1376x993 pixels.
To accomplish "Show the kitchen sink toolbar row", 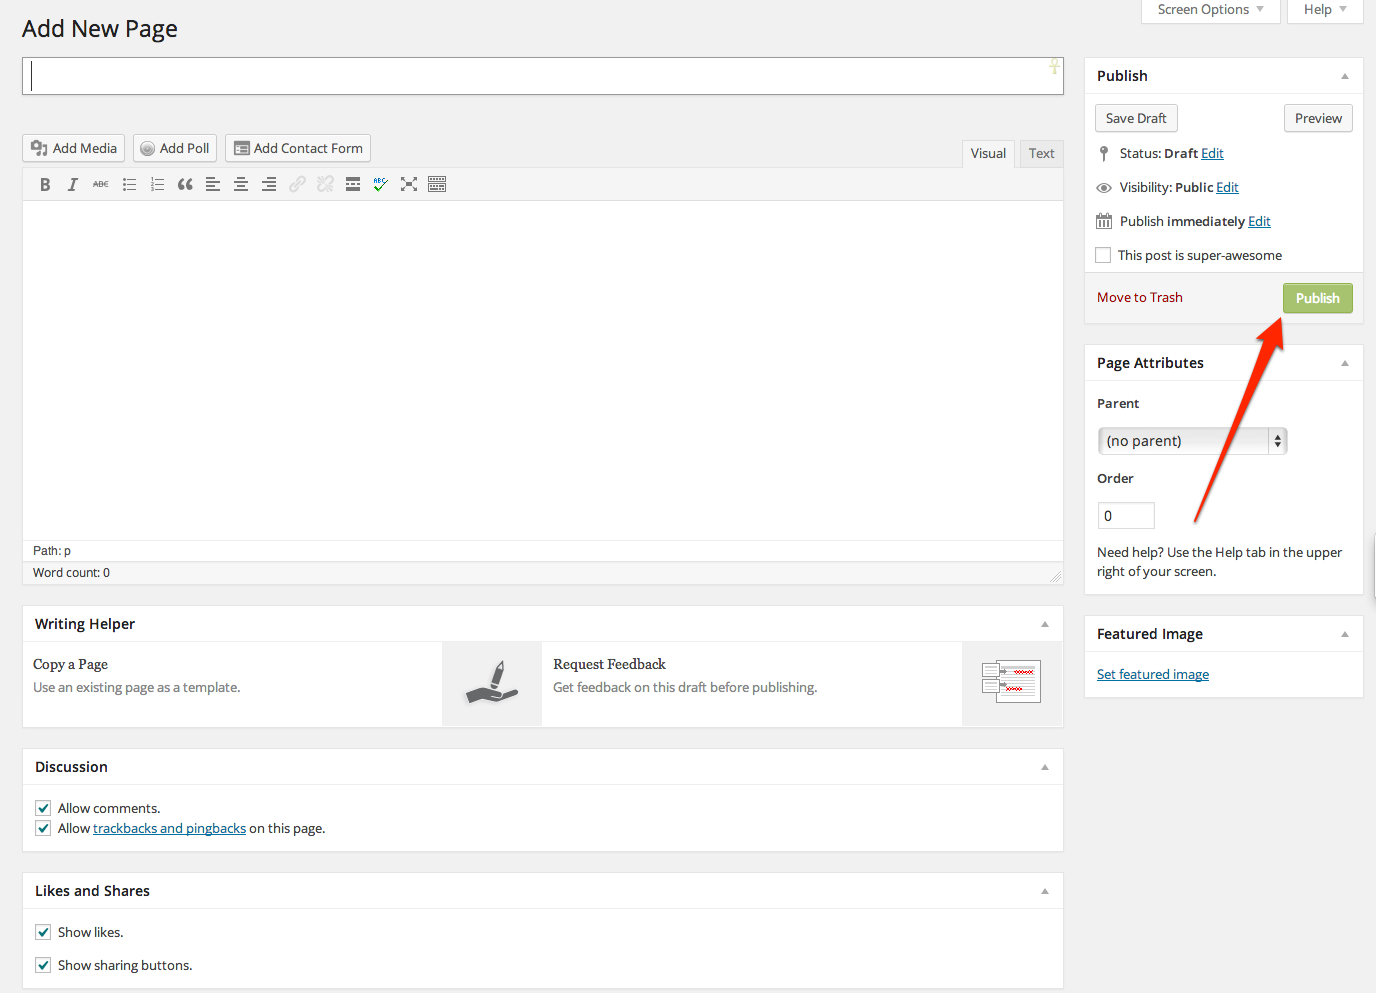I will (437, 184).
